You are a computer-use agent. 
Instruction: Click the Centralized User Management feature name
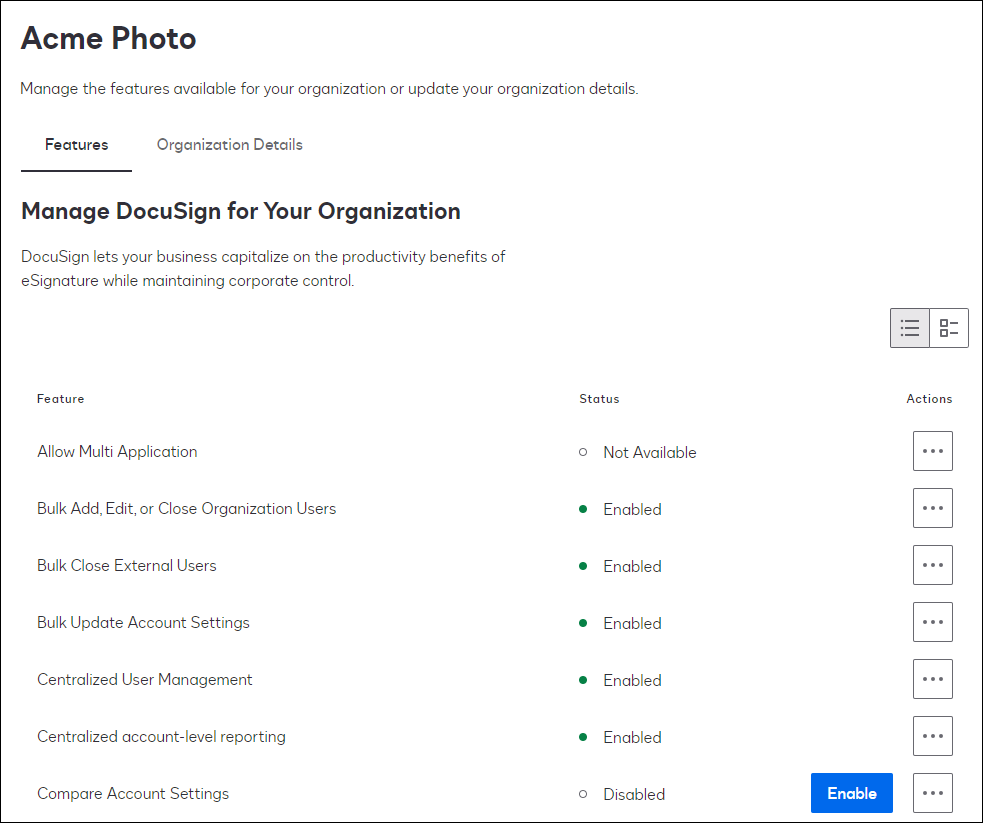(x=144, y=680)
